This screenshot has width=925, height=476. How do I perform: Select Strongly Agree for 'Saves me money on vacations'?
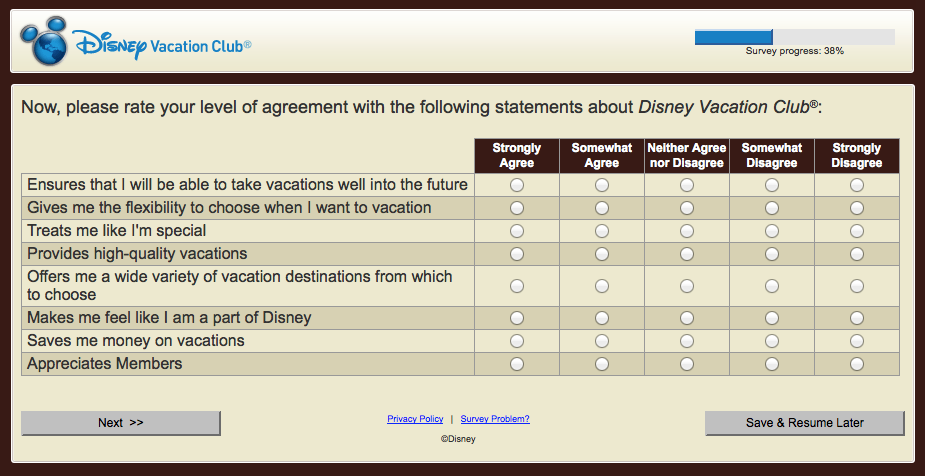(517, 341)
